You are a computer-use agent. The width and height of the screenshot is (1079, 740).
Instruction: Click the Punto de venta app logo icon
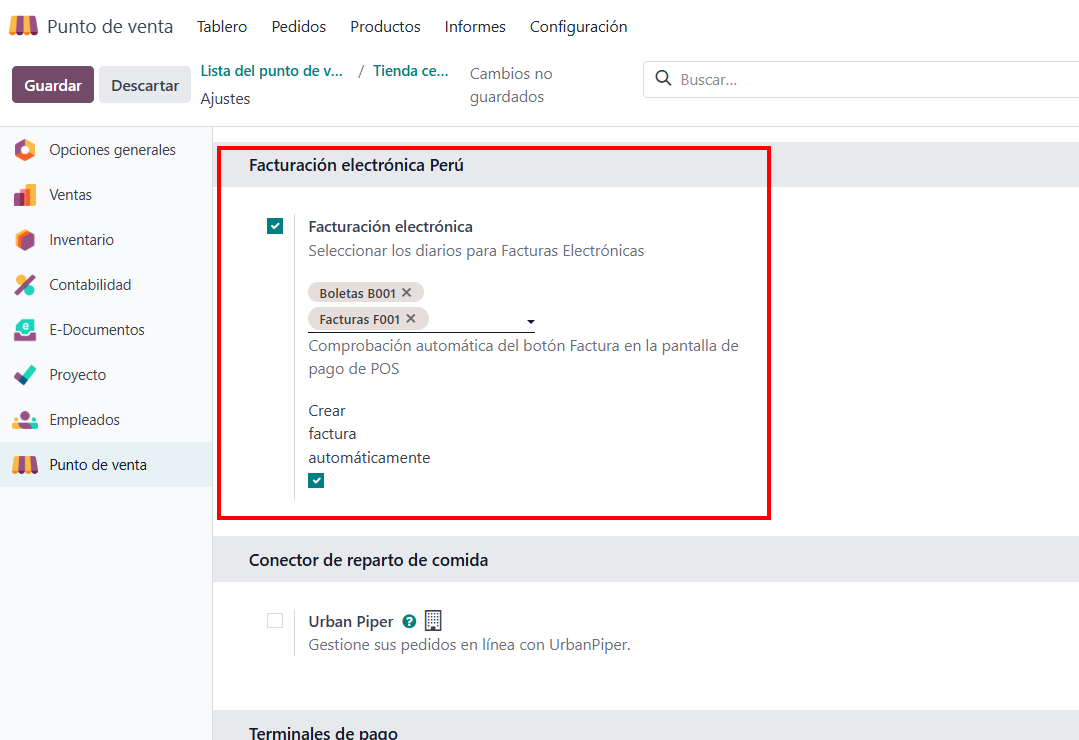[x=23, y=27]
